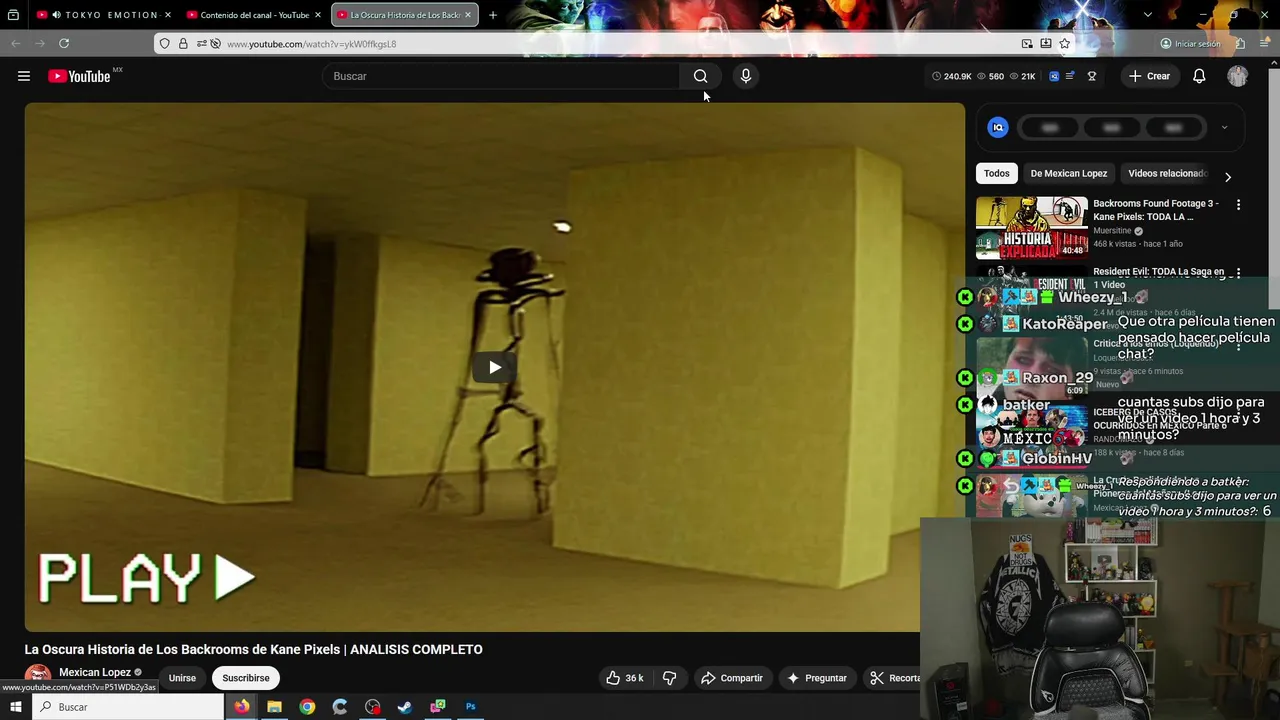Click the Windows Start button
Image resolution: width=1280 pixels, height=720 pixels.
[16, 707]
